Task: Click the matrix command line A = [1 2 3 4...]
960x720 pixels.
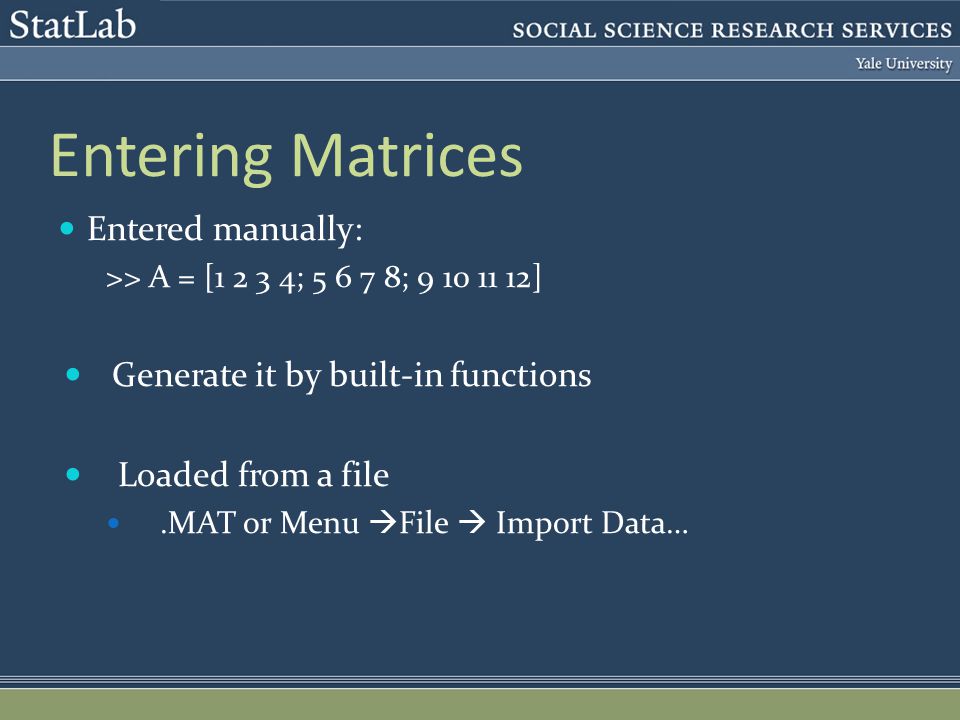Action: [323, 279]
